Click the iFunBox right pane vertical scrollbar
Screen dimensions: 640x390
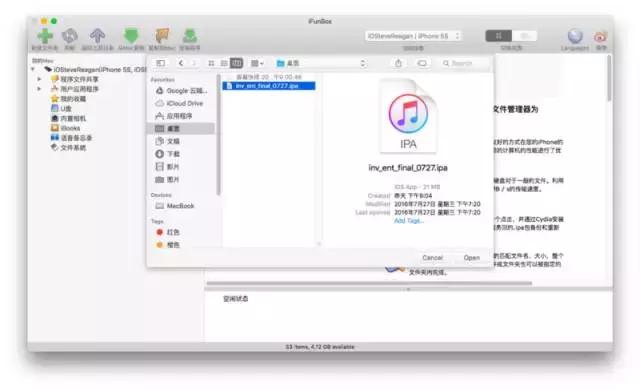pos(609,78)
